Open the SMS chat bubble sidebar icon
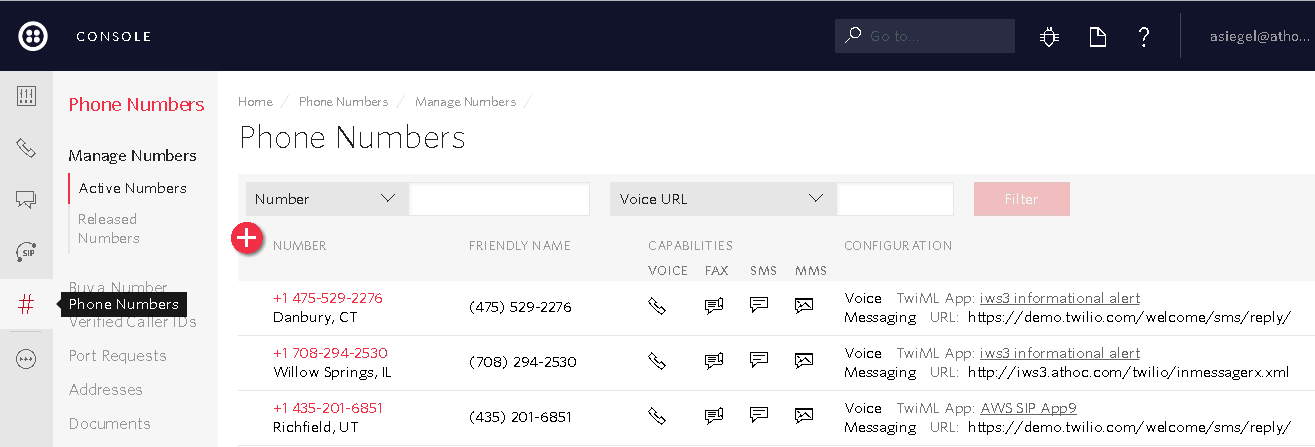Image resolution: width=1315 pixels, height=447 pixels. tap(27, 200)
